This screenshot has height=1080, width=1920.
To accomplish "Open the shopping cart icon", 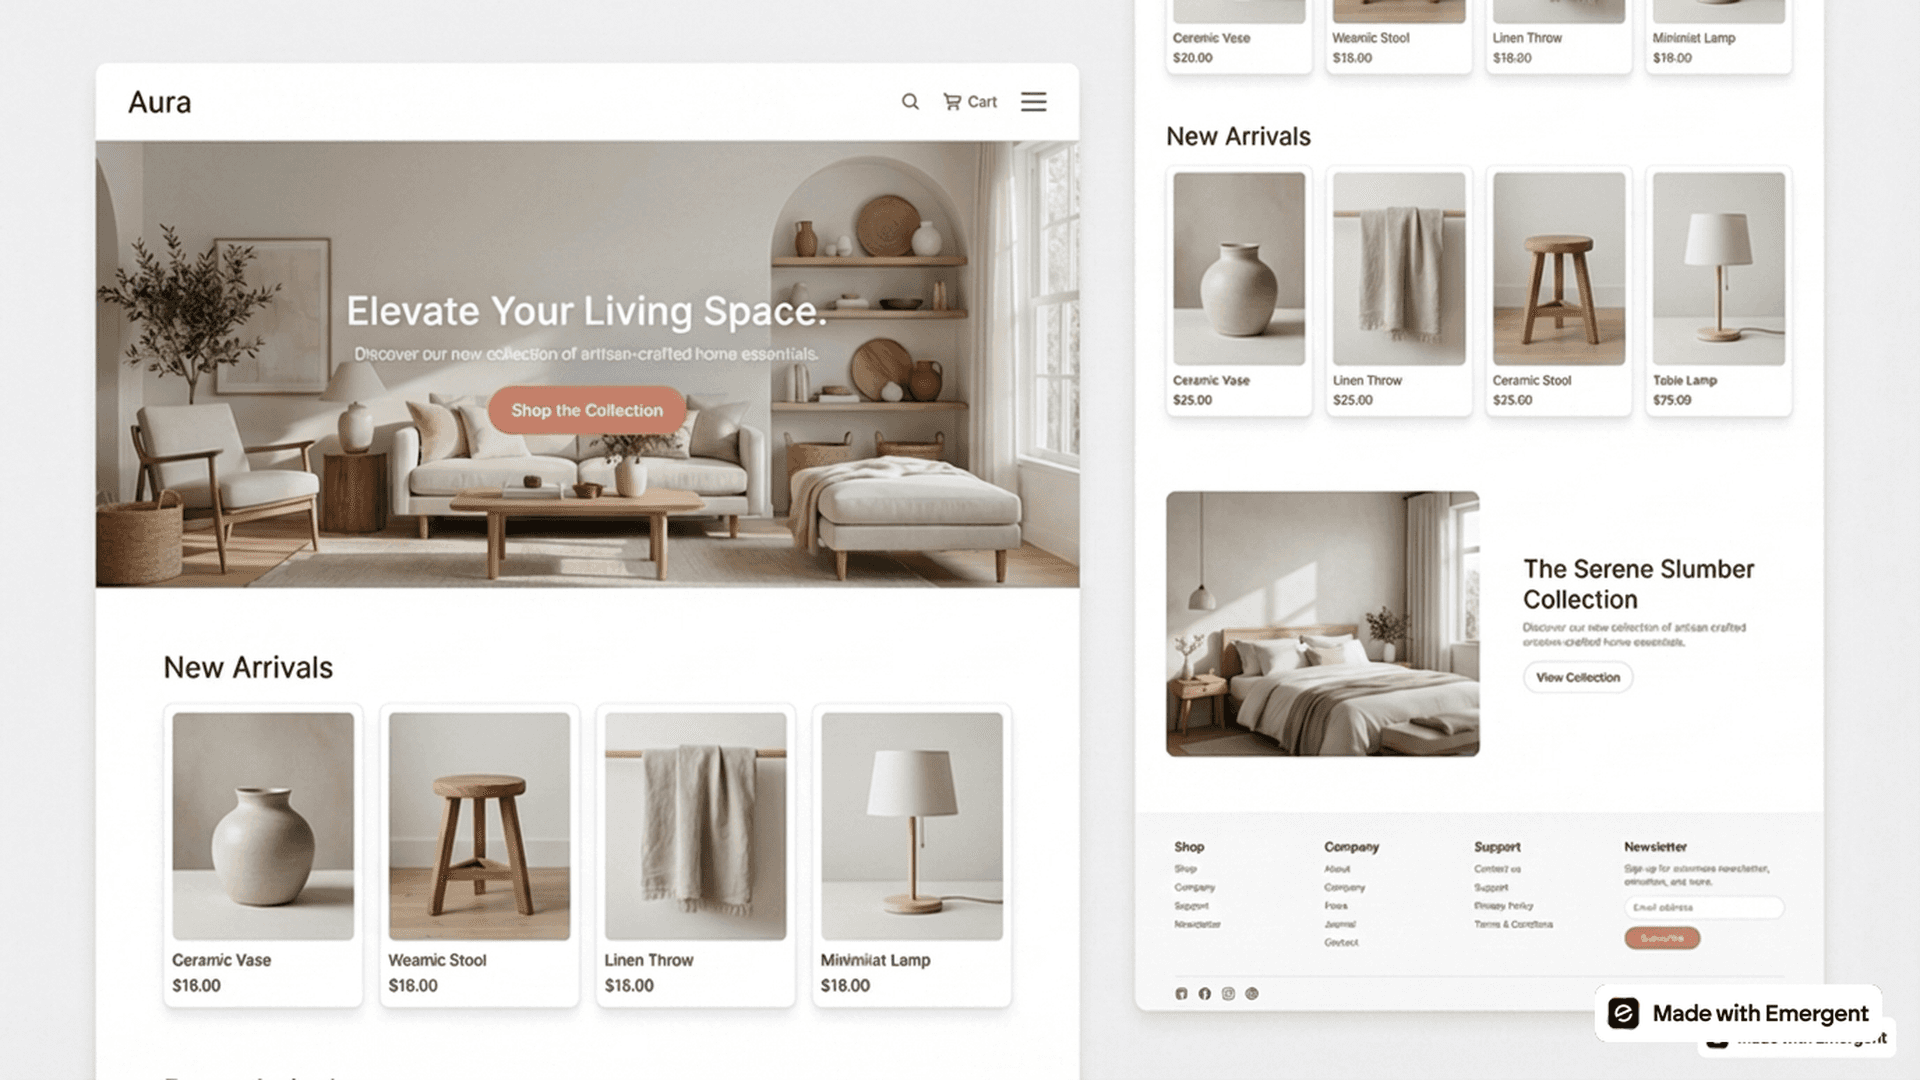I will 952,102.
